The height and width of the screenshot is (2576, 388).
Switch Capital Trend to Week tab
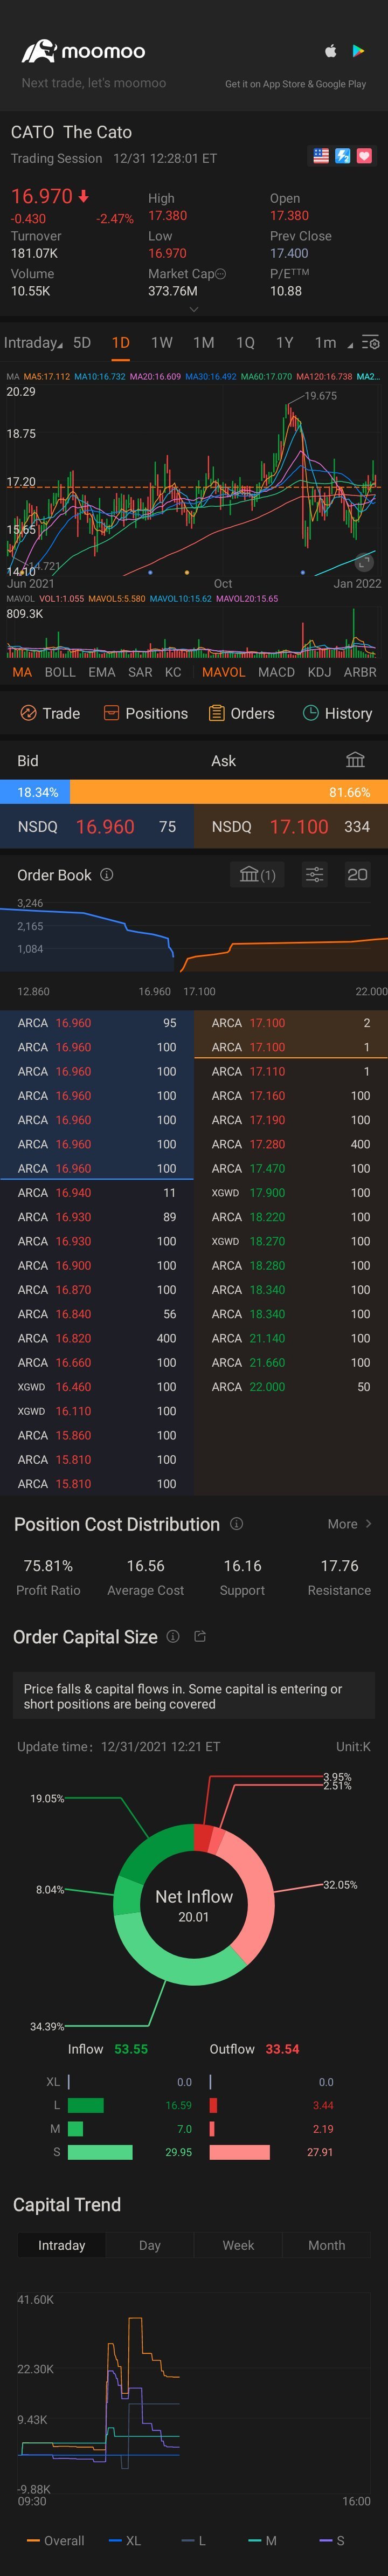click(x=238, y=2245)
